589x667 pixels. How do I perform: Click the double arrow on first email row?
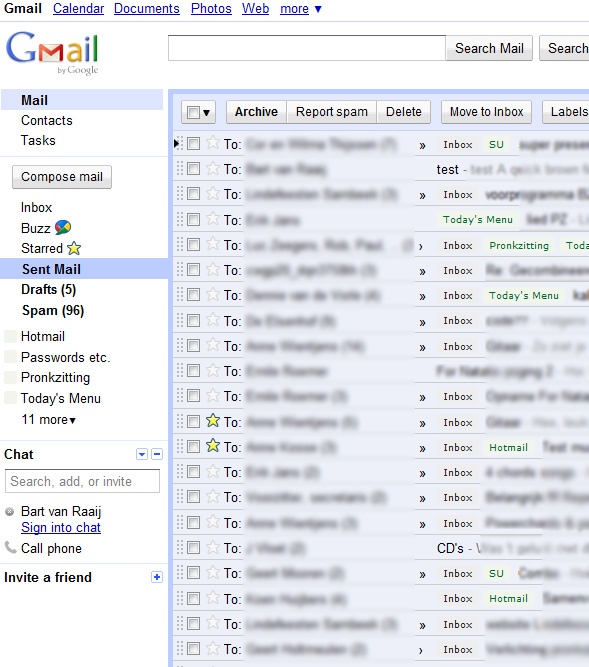tap(422, 145)
